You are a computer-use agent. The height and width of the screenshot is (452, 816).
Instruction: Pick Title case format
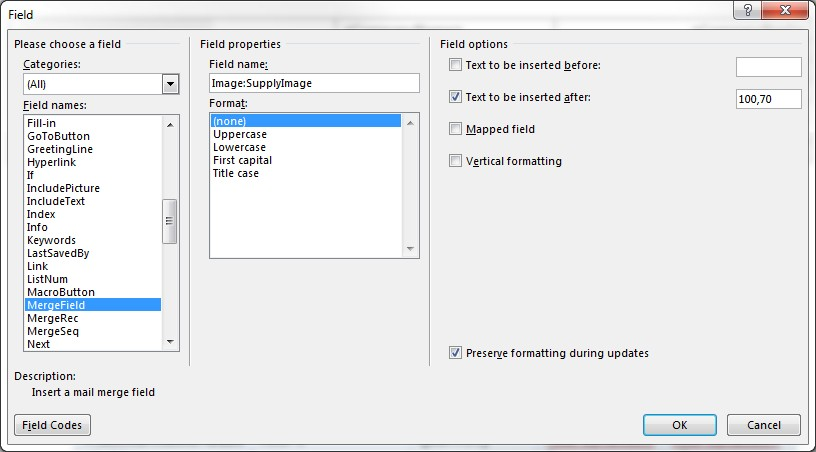pos(236,173)
